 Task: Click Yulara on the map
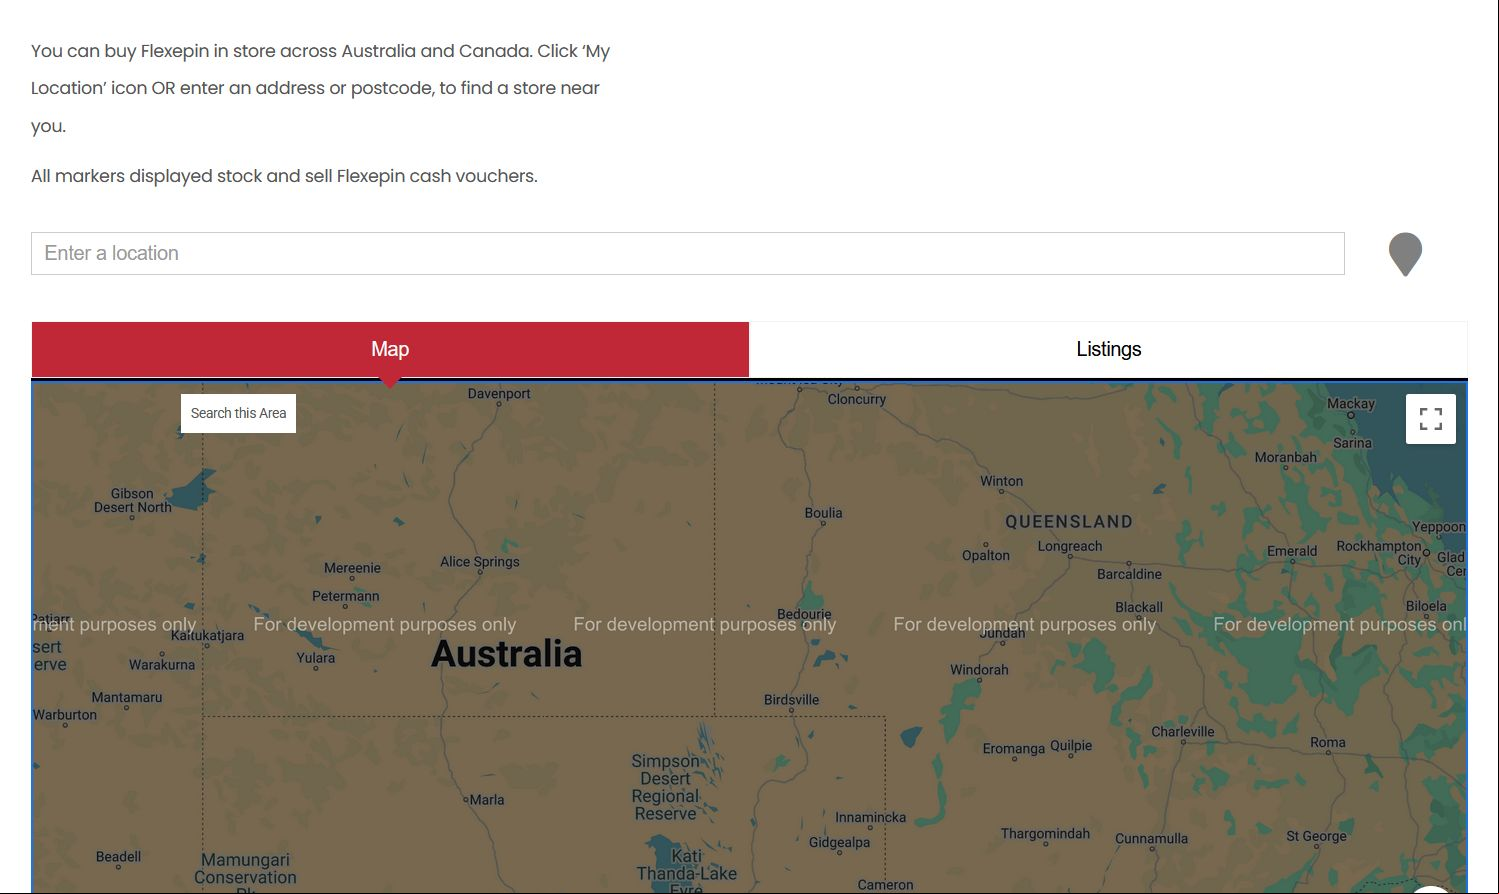[316, 658]
